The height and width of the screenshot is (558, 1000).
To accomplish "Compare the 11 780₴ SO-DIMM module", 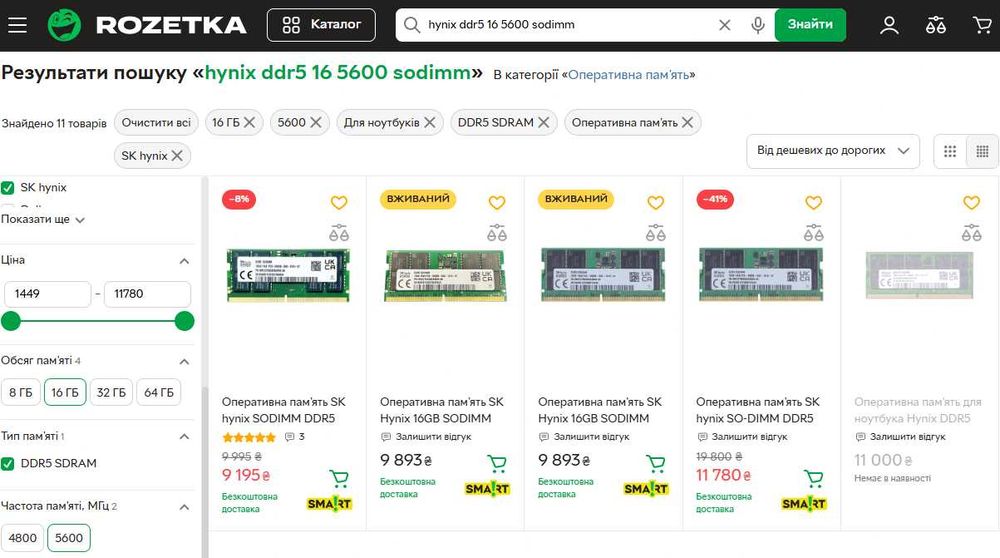I will [813, 232].
